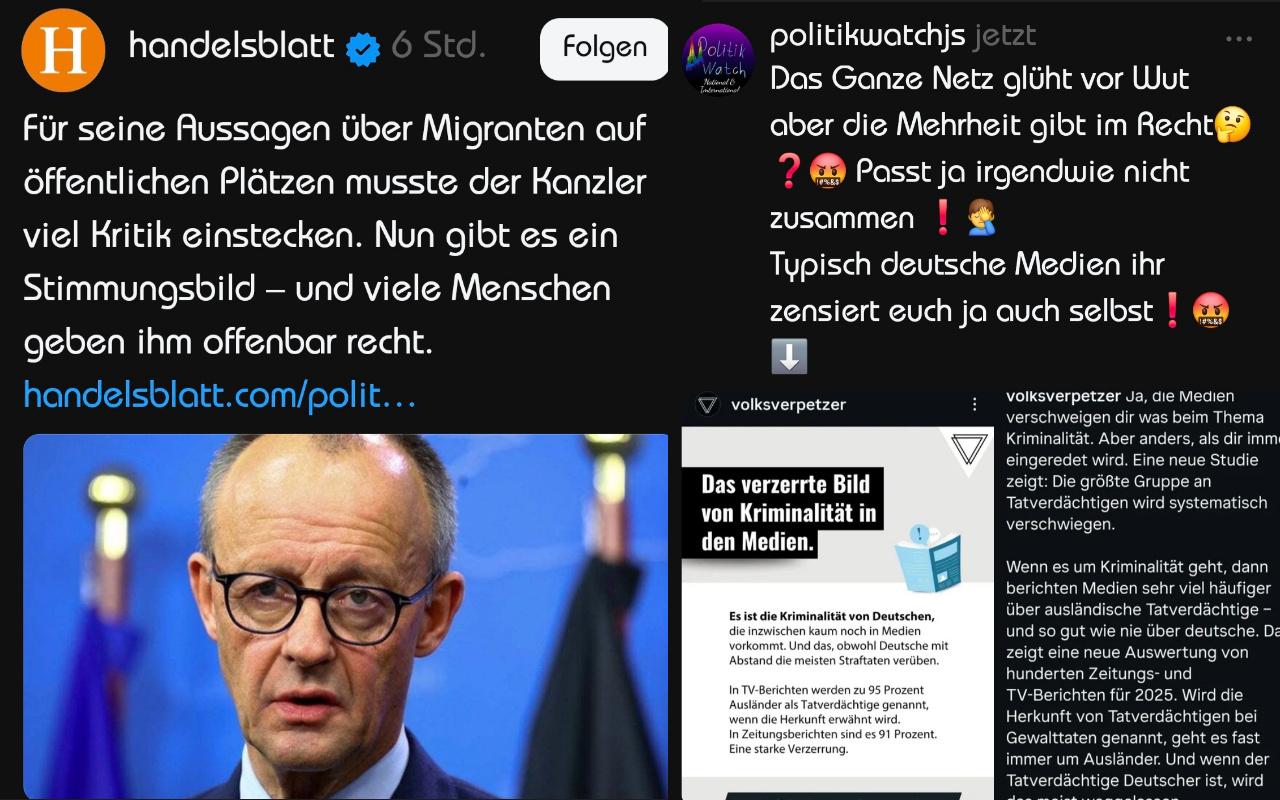1280x800 pixels.
Task: Tap the photo of the man with glasses
Action: [x=345, y=616]
